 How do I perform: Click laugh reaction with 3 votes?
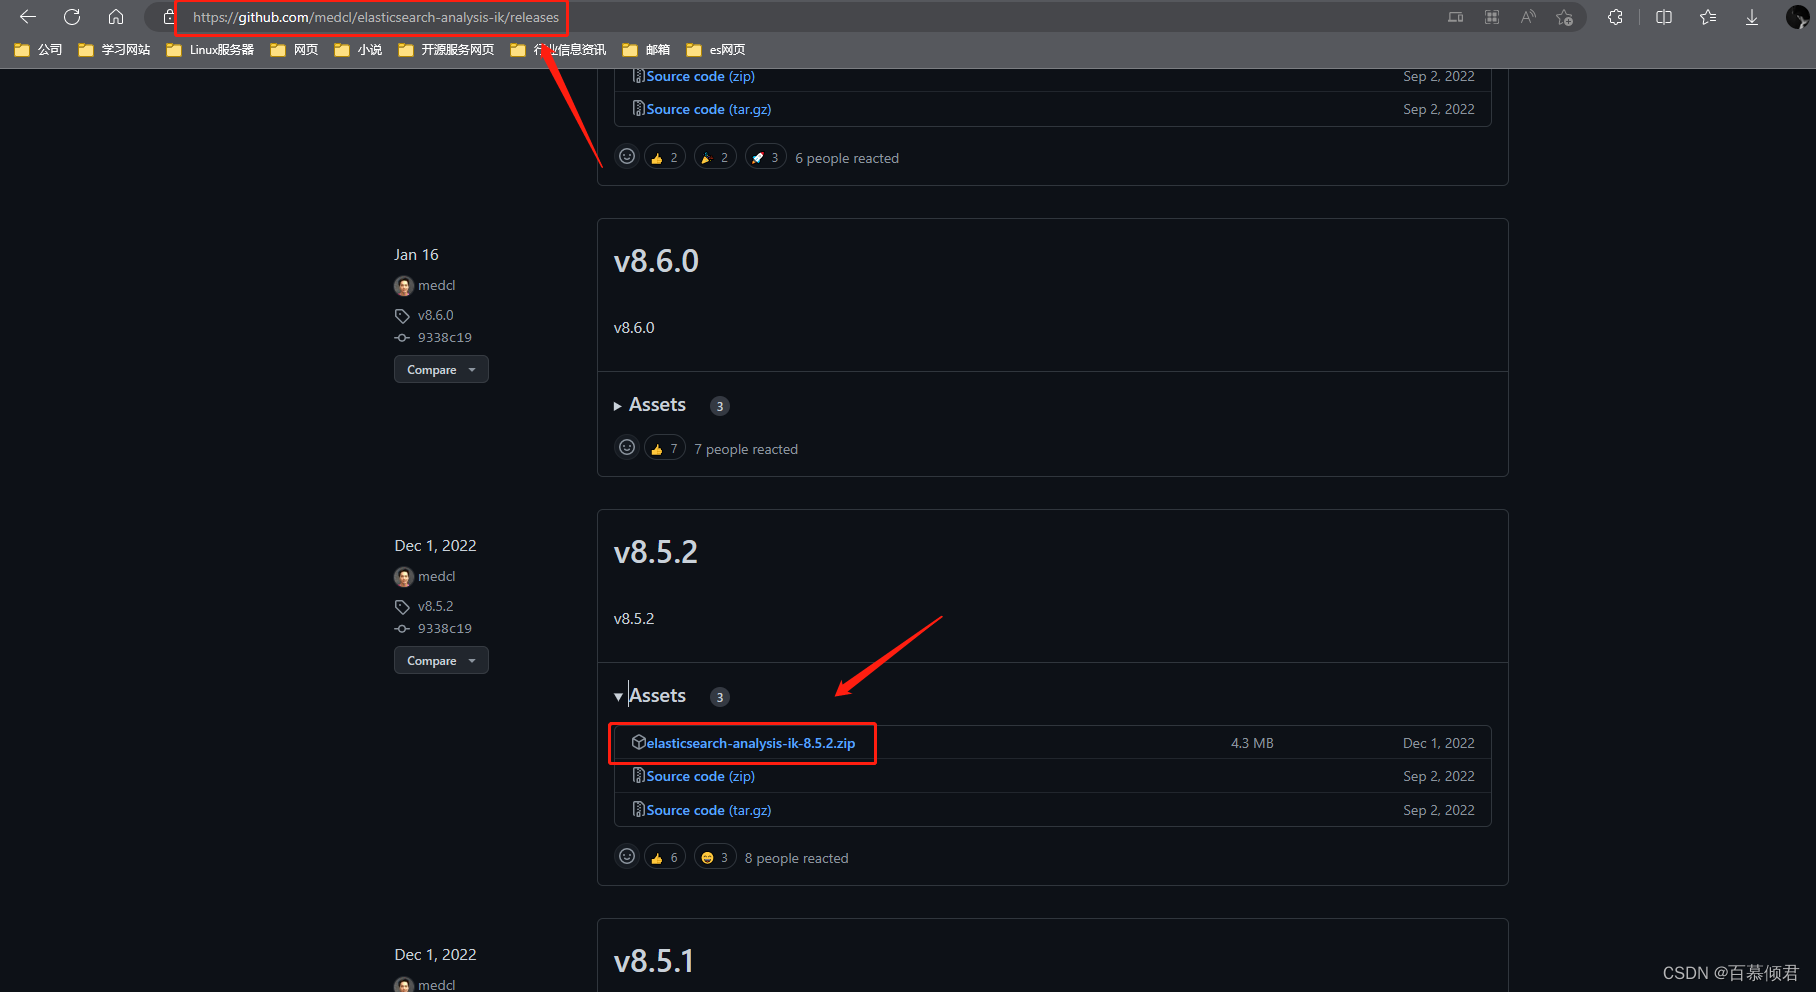(x=715, y=858)
